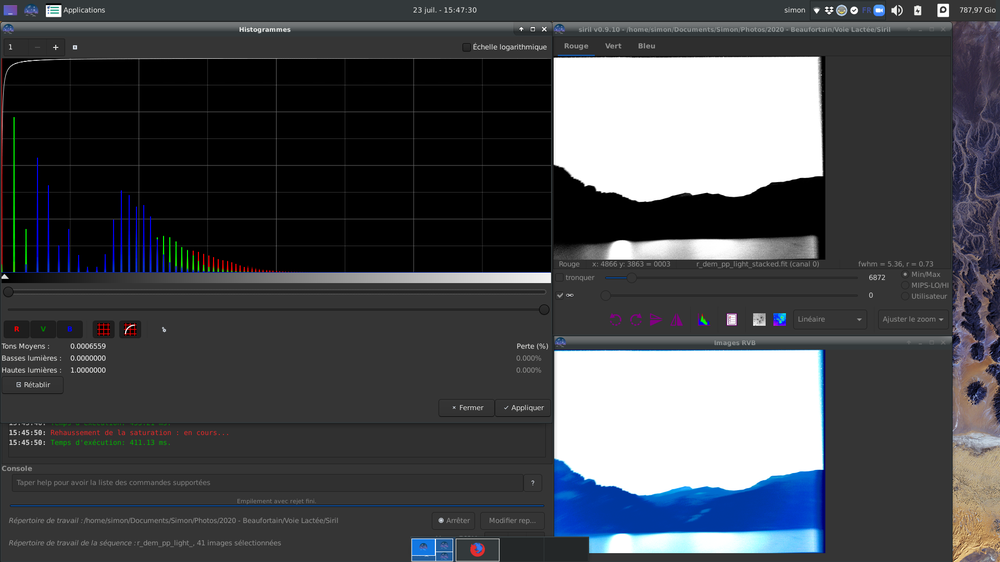Viewport: 1000px width, 562px height.
Task: Click clock showing 23 juil. 15:47:30
Action: [445, 10]
